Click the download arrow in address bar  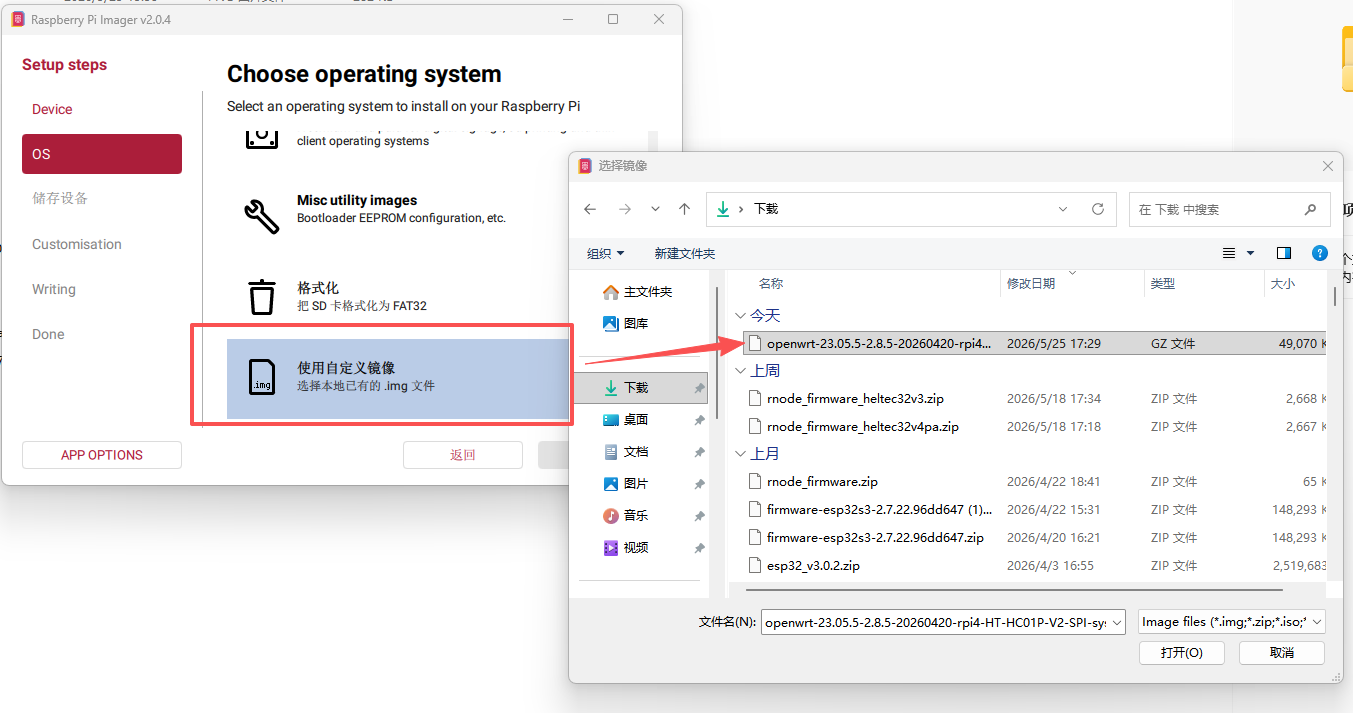coord(724,209)
